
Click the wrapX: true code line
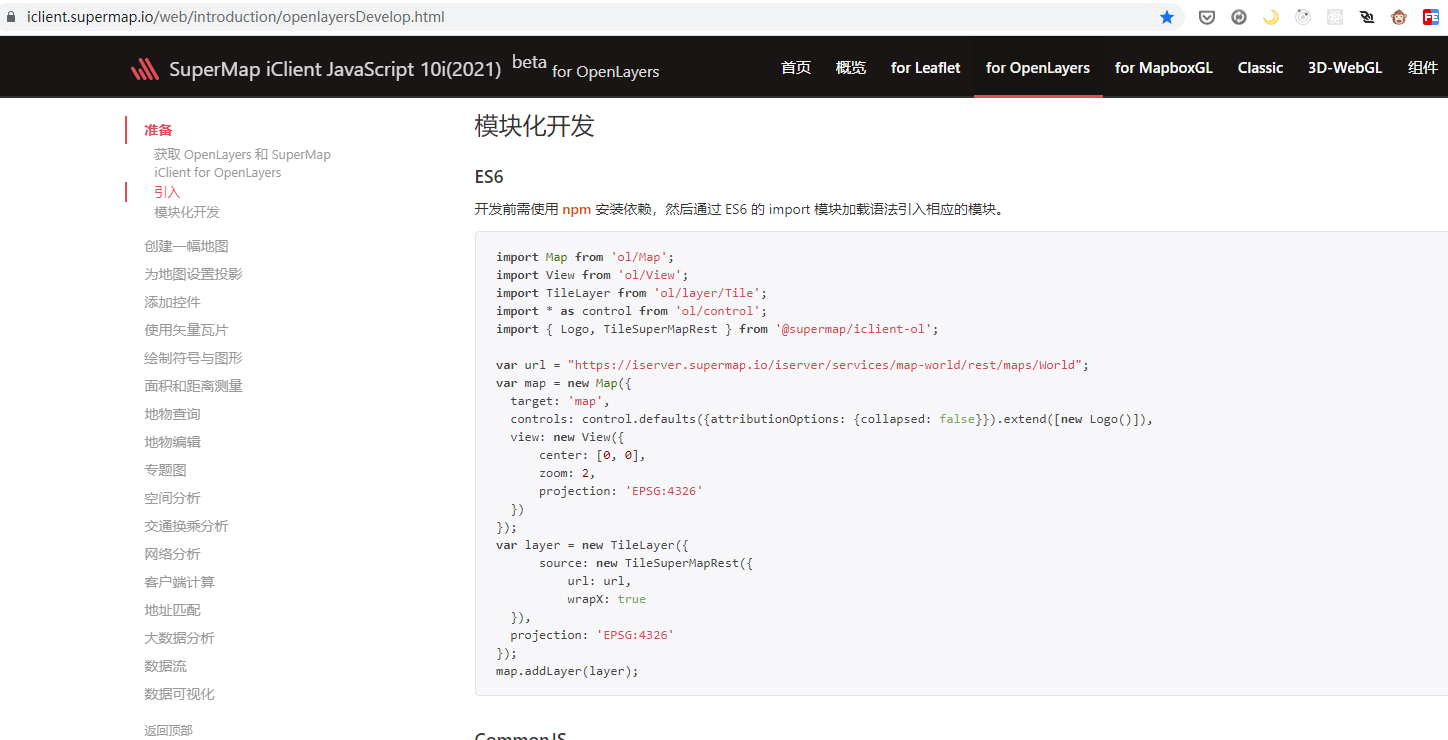tap(606, 599)
